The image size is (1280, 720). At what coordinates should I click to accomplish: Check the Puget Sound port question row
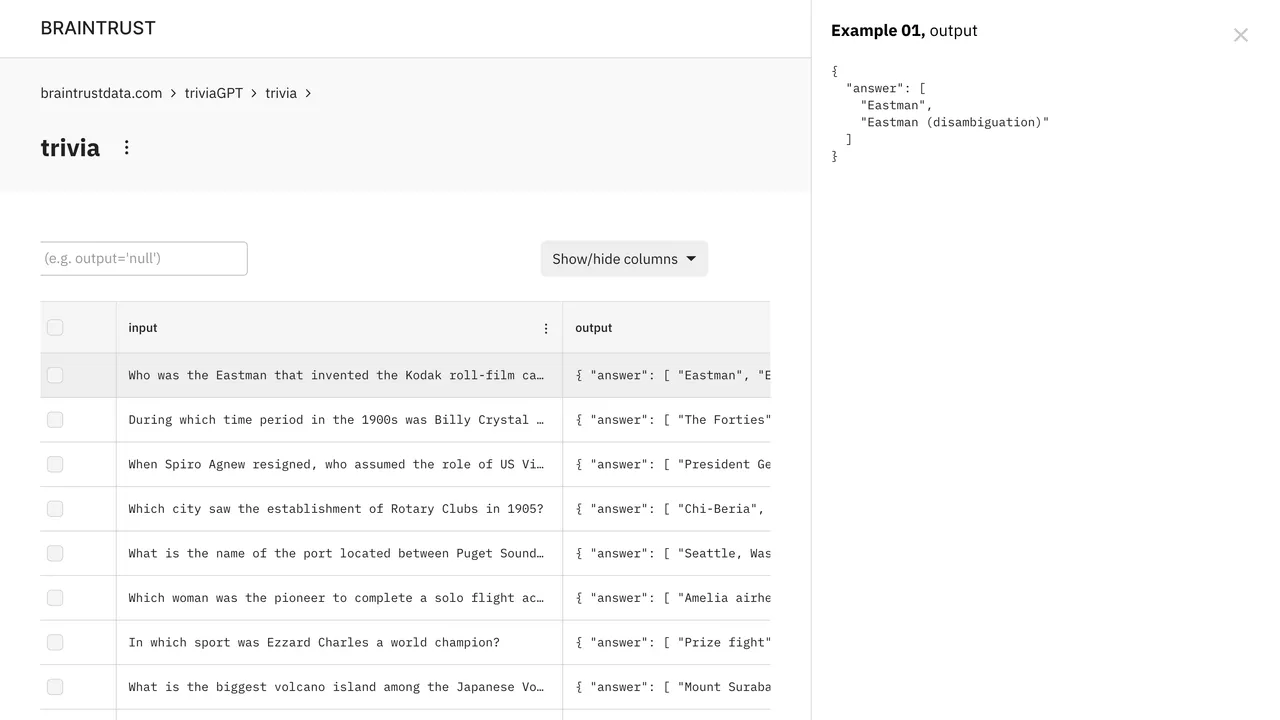point(55,553)
